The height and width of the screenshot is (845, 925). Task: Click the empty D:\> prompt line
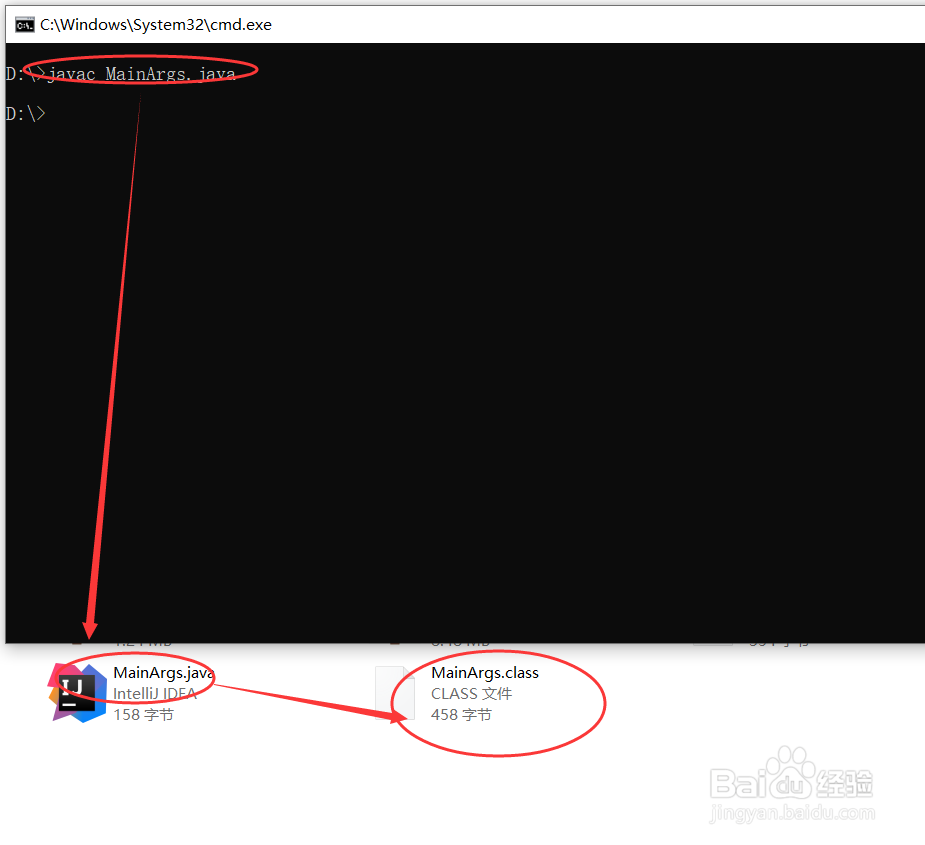point(25,113)
